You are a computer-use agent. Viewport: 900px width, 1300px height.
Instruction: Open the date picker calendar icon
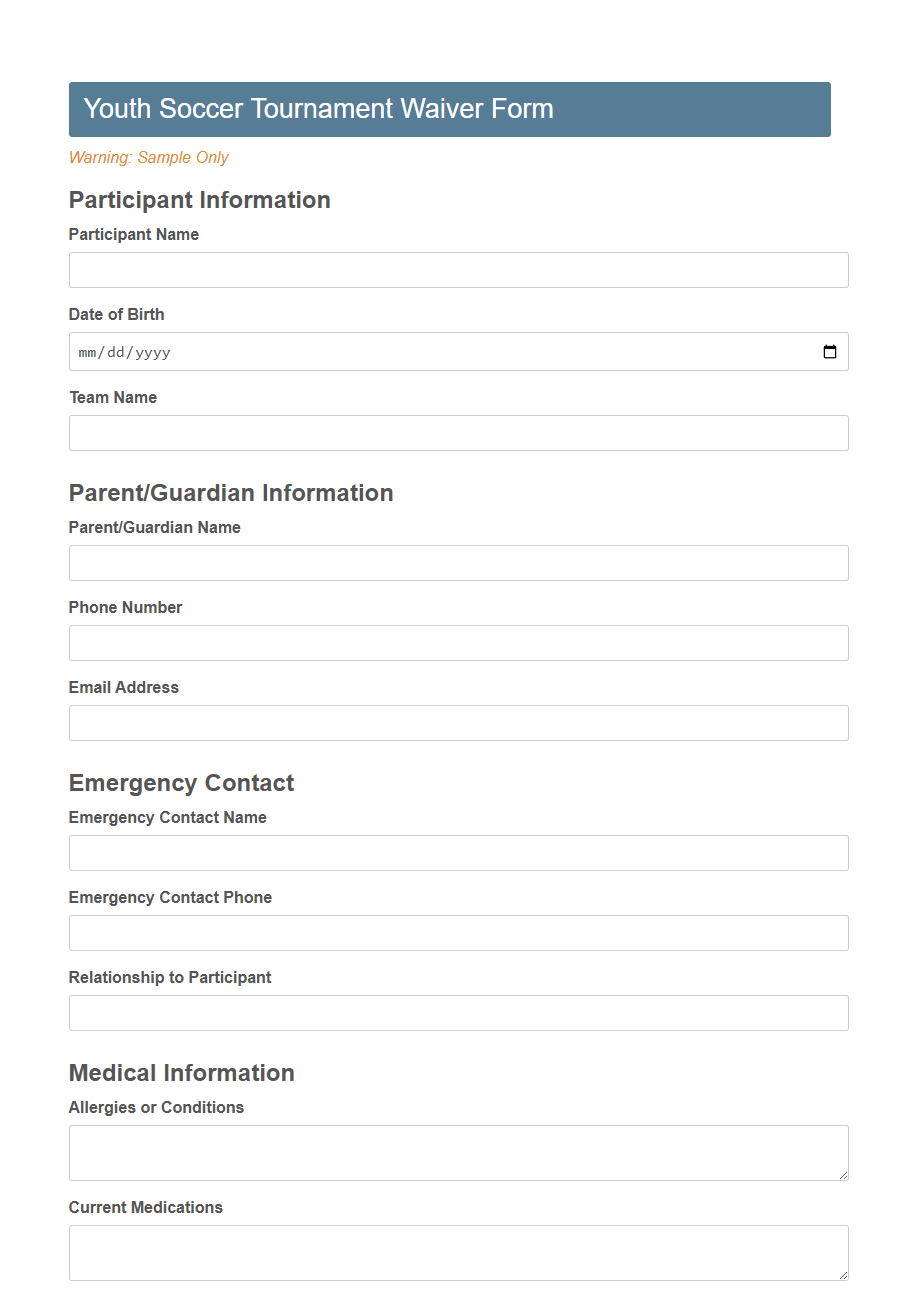[x=830, y=351]
